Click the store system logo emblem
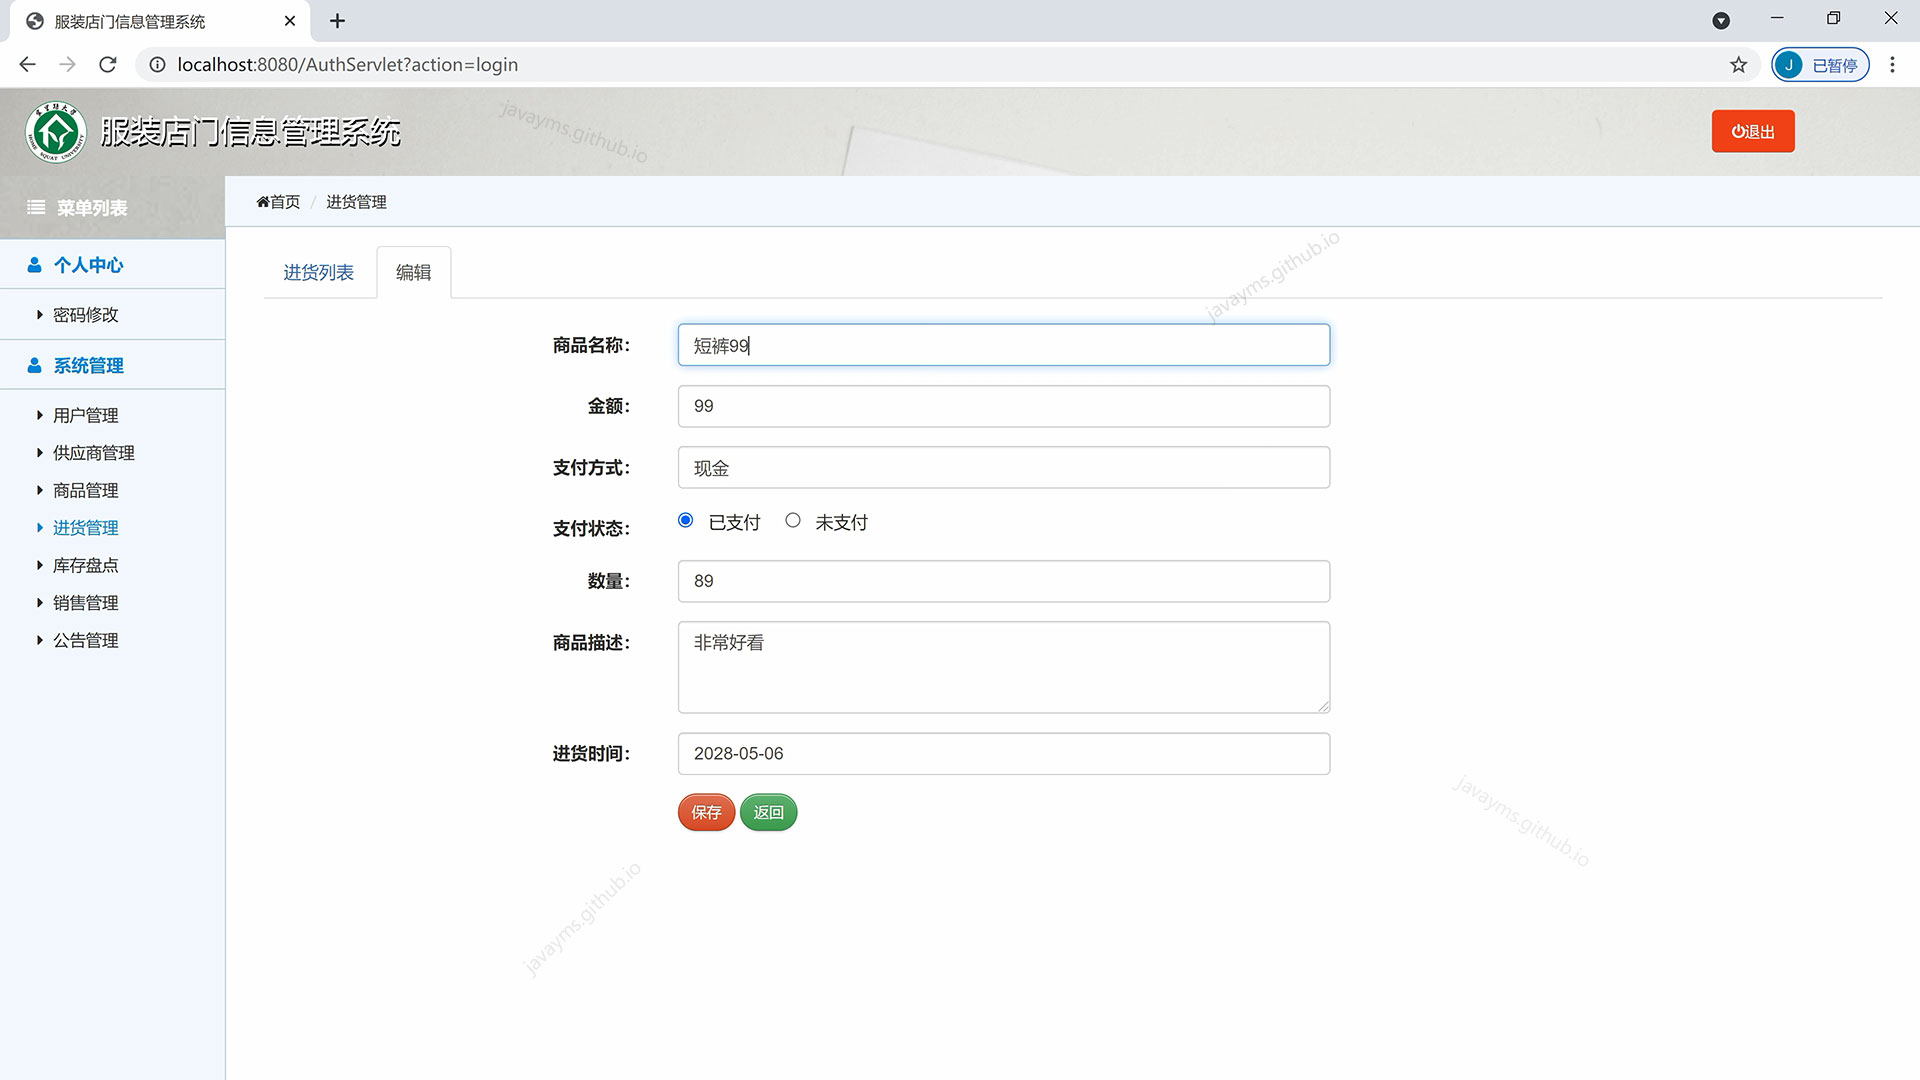The image size is (1920, 1080). pos(56,132)
